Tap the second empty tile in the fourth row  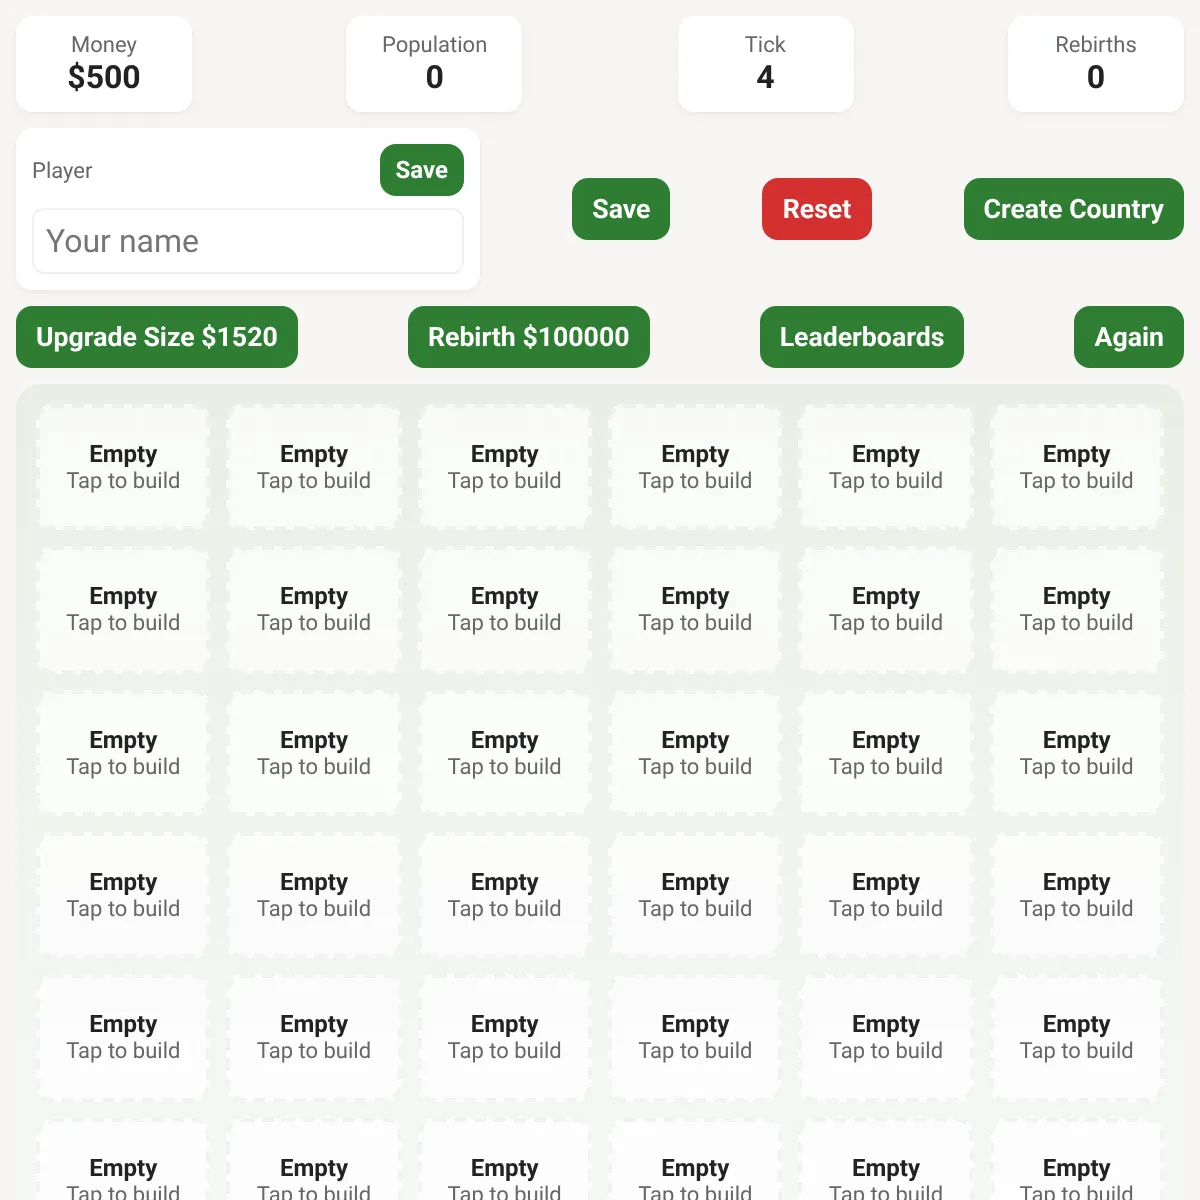(x=314, y=895)
